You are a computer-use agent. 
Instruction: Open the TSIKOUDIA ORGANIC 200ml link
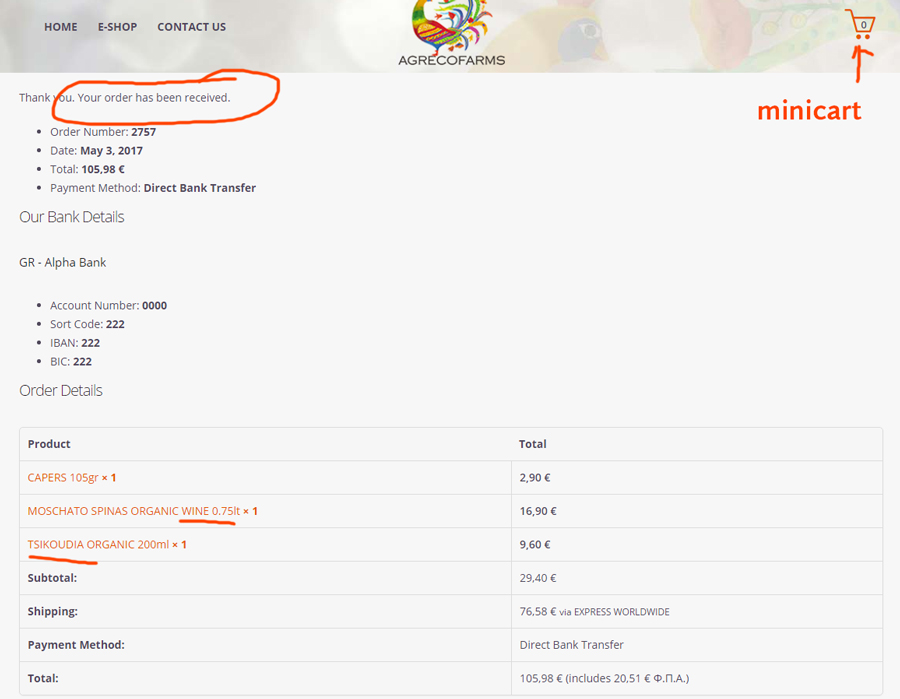pyautogui.click(x=98, y=545)
